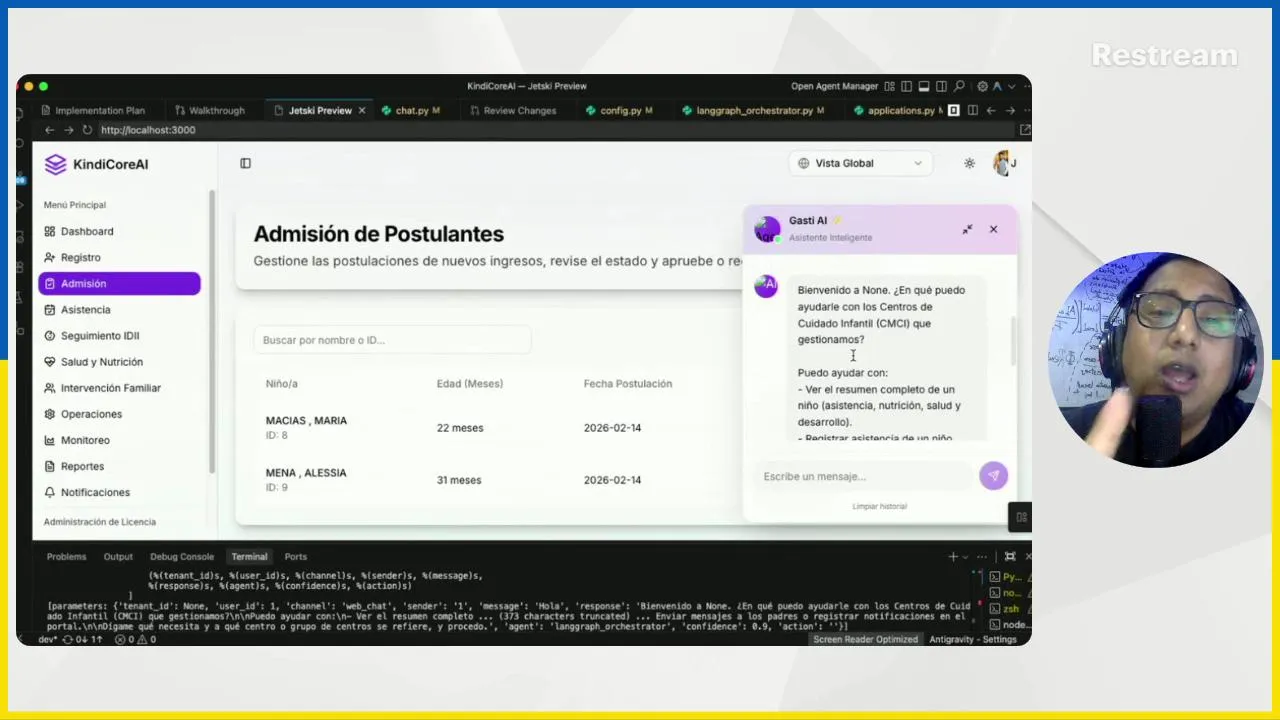Send the chat message
Viewport: 1280px width, 720px height.
click(993, 476)
